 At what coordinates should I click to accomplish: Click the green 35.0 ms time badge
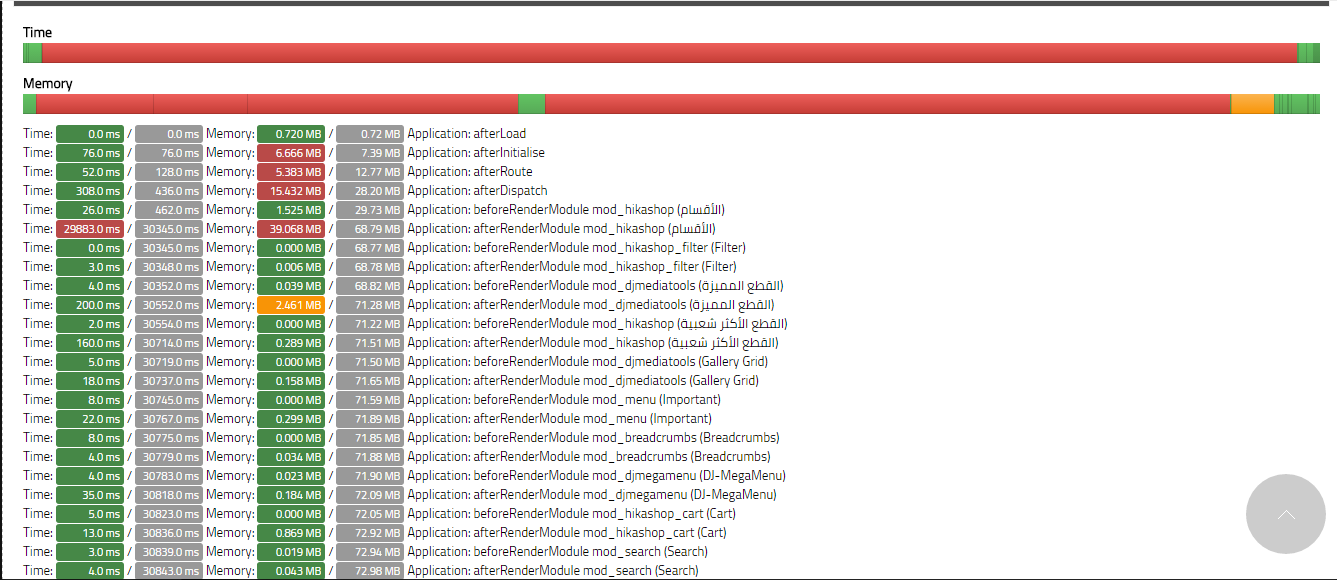[x=90, y=495]
